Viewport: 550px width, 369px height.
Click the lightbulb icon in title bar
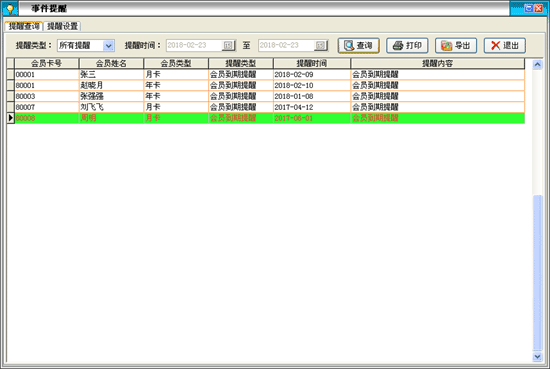(10, 8)
